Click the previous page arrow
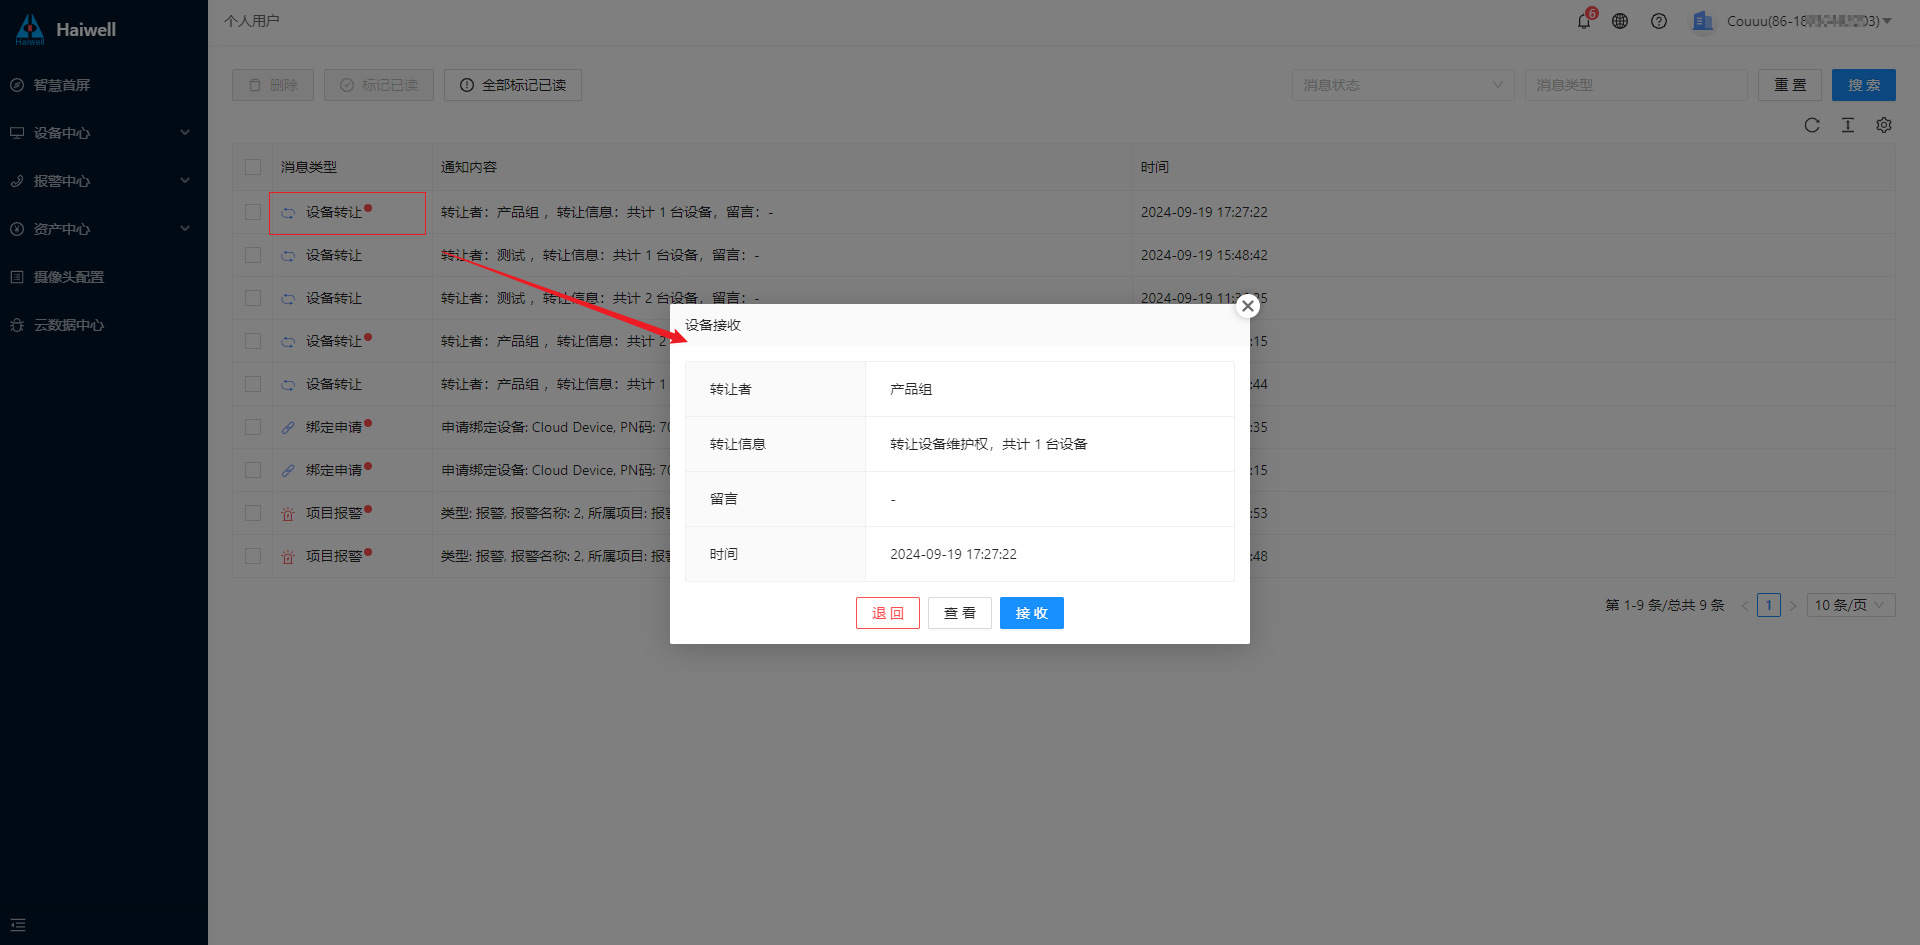The image size is (1920, 945). (x=1745, y=605)
